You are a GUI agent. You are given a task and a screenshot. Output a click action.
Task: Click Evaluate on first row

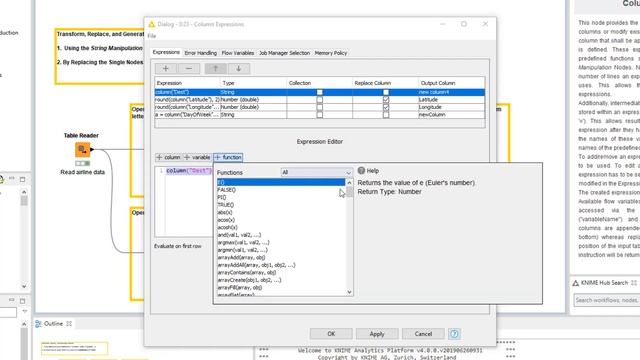[x=178, y=246]
